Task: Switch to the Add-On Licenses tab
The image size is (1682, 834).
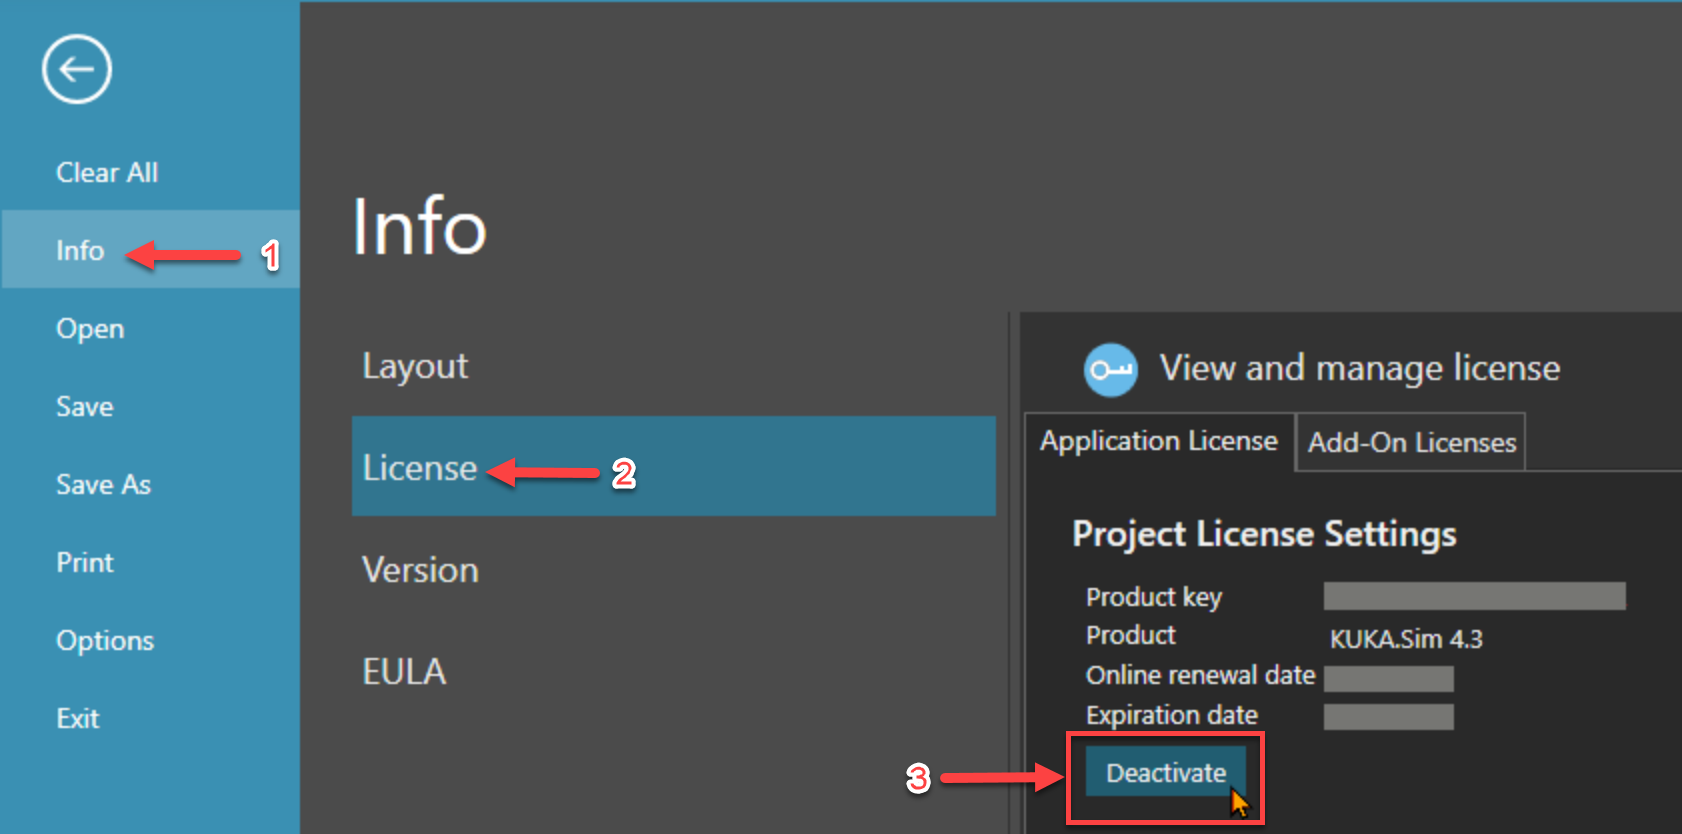Action: [x=1411, y=442]
